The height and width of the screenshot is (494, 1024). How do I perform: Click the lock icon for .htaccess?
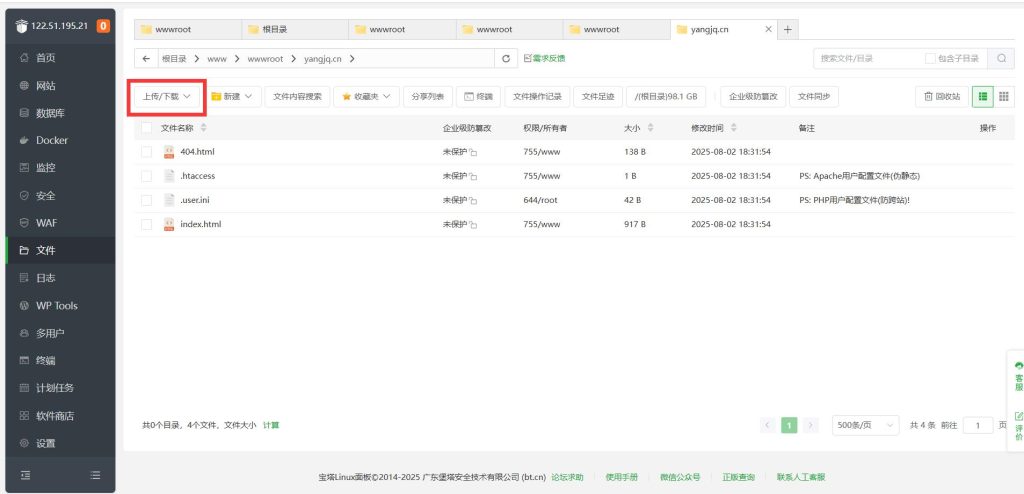pyautogui.click(x=473, y=177)
